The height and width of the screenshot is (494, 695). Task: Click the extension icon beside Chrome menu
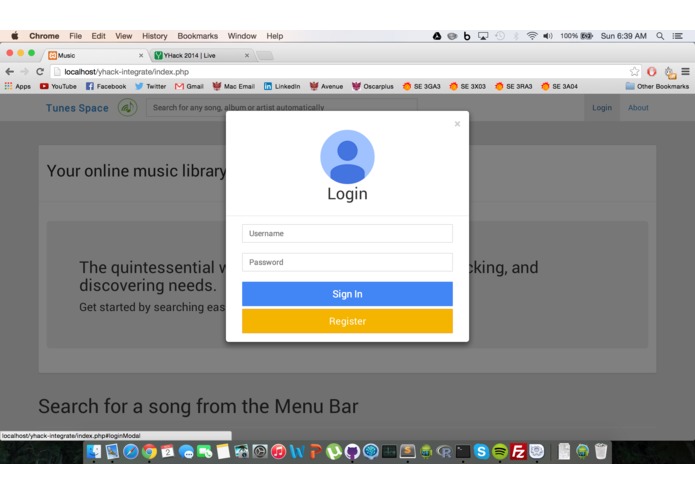[x=670, y=72]
